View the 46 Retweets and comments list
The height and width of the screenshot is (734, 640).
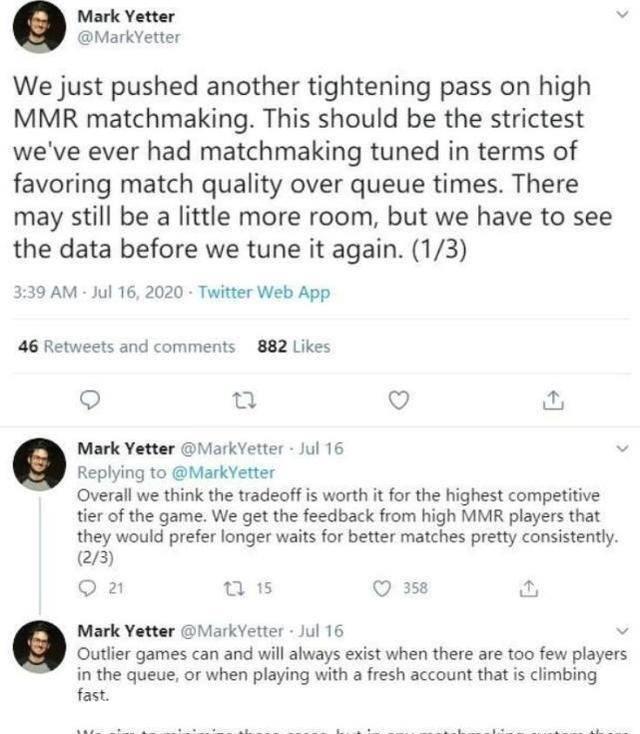126,346
